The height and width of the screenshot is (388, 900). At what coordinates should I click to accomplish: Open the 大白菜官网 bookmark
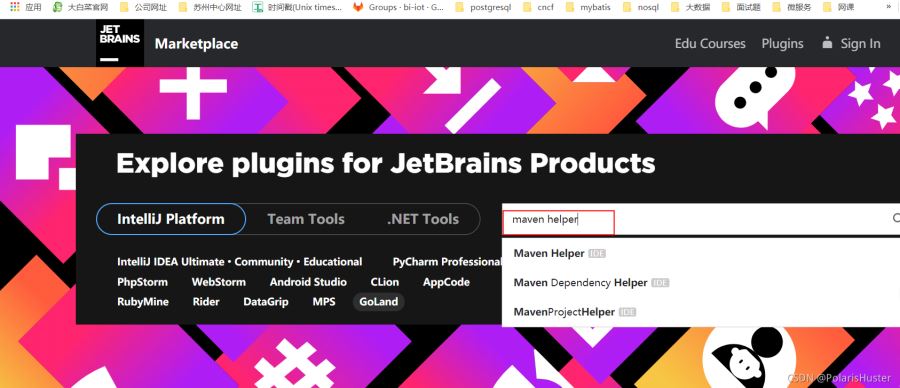tap(80, 7)
